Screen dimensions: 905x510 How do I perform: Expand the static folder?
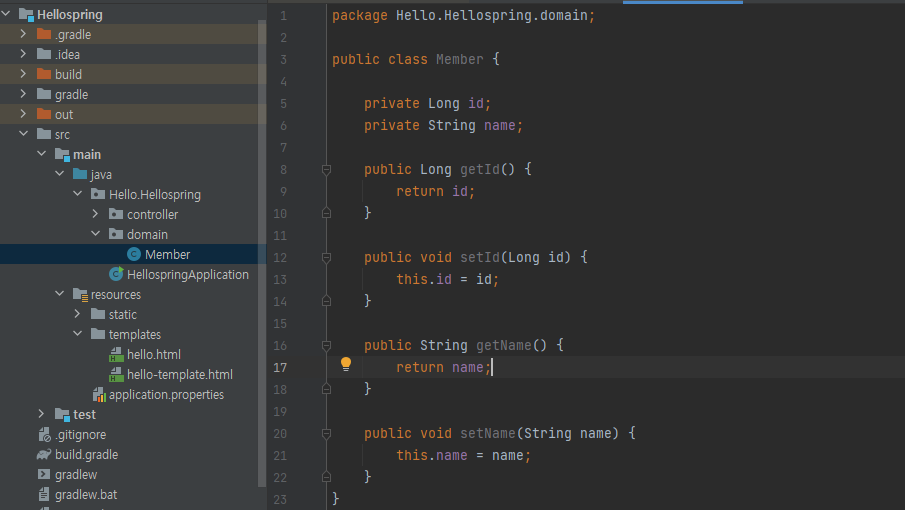click(x=77, y=314)
